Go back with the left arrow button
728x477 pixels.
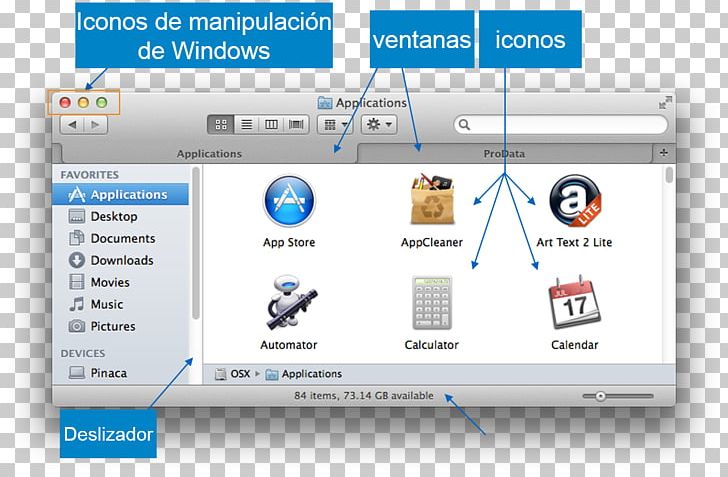(72, 125)
